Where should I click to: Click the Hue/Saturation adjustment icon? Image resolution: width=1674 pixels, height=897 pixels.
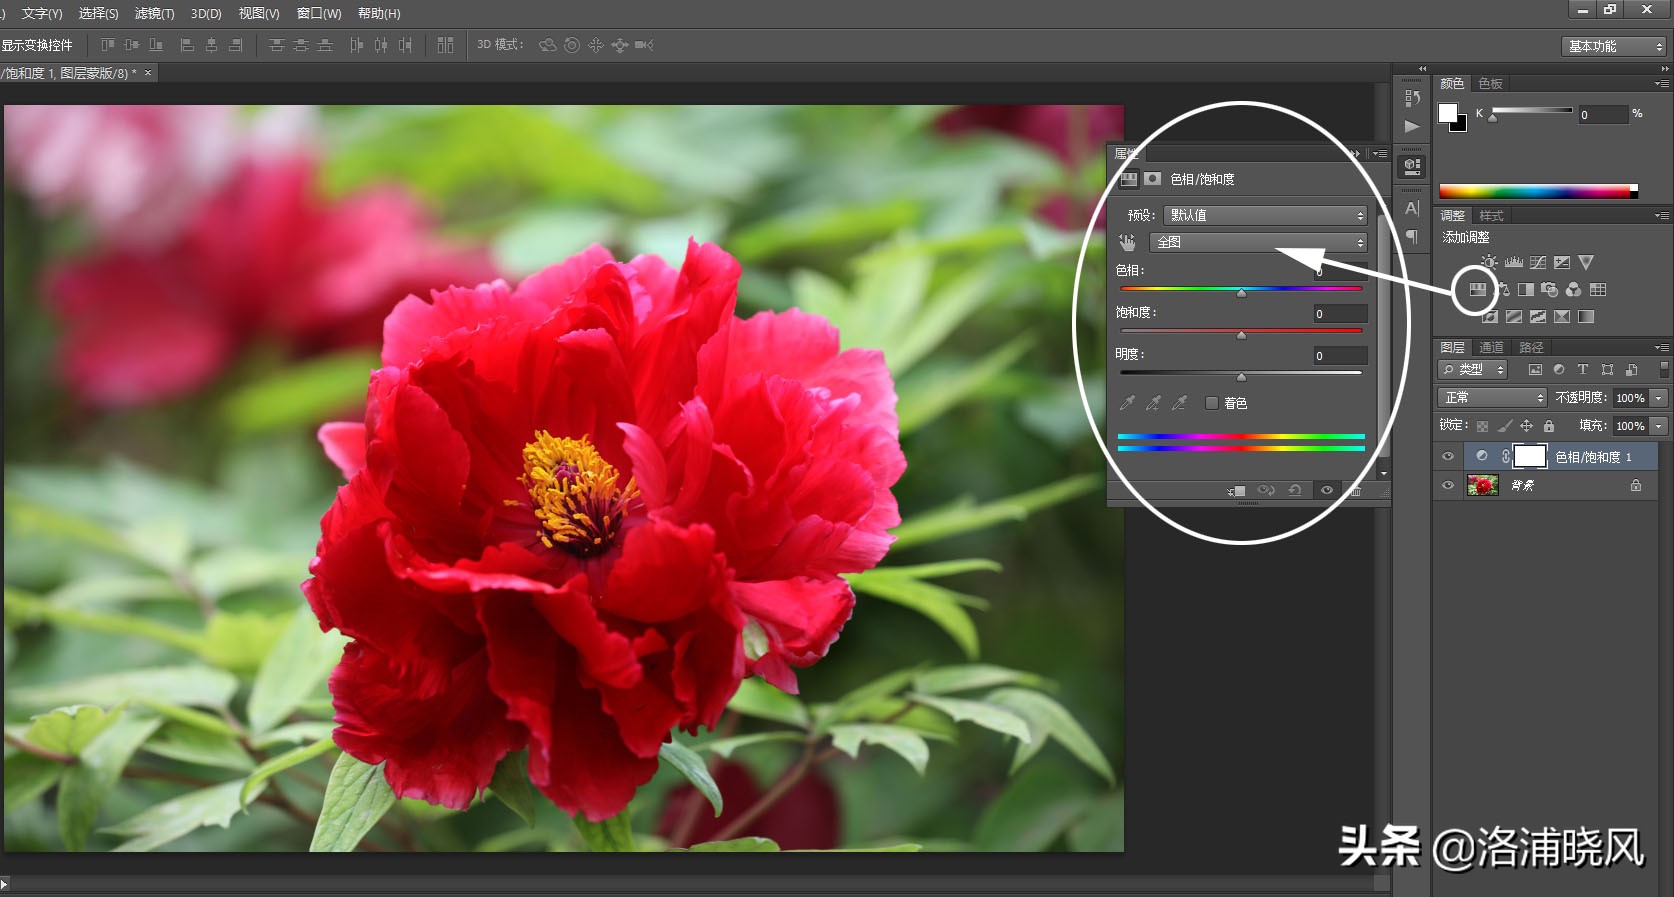[x=1477, y=290]
